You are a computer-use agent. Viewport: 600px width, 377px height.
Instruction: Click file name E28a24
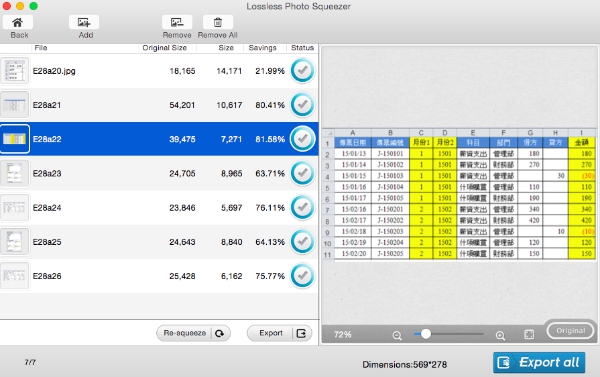47,207
